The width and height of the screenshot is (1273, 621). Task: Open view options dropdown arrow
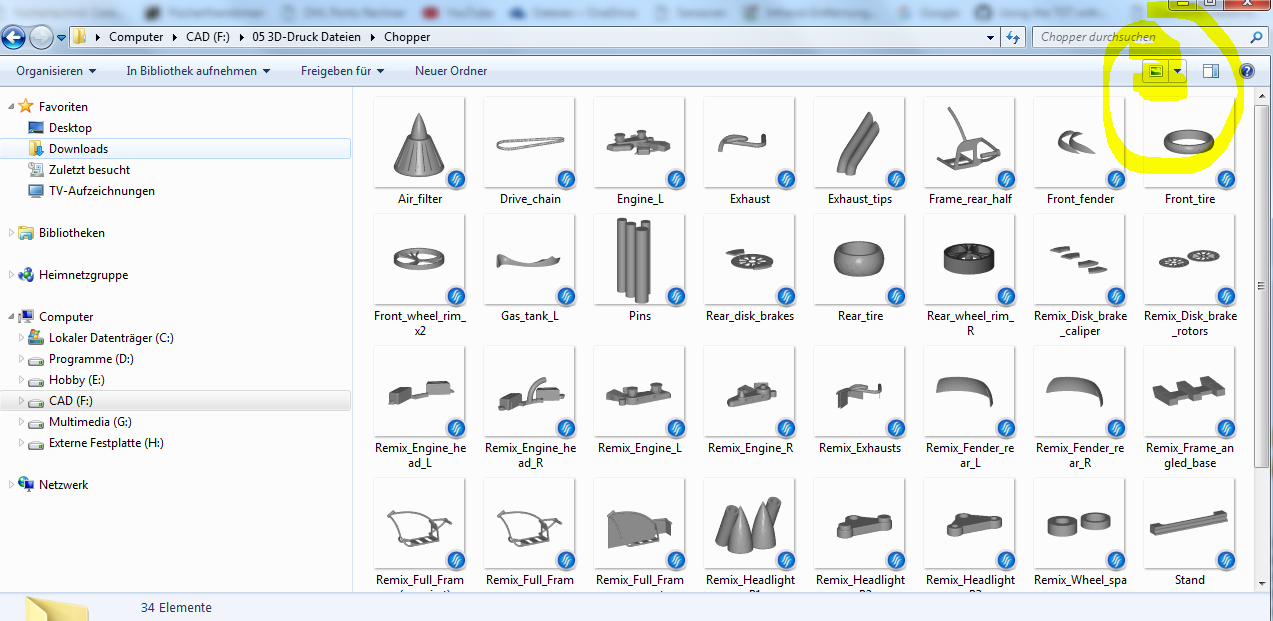pos(1178,71)
